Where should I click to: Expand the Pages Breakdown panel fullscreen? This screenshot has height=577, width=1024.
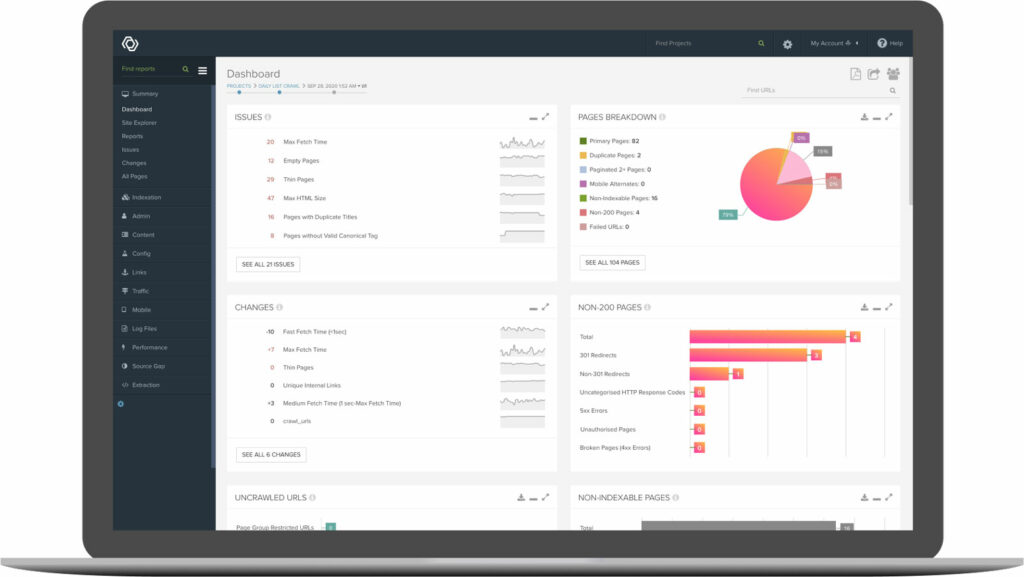click(x=889, y=117)
